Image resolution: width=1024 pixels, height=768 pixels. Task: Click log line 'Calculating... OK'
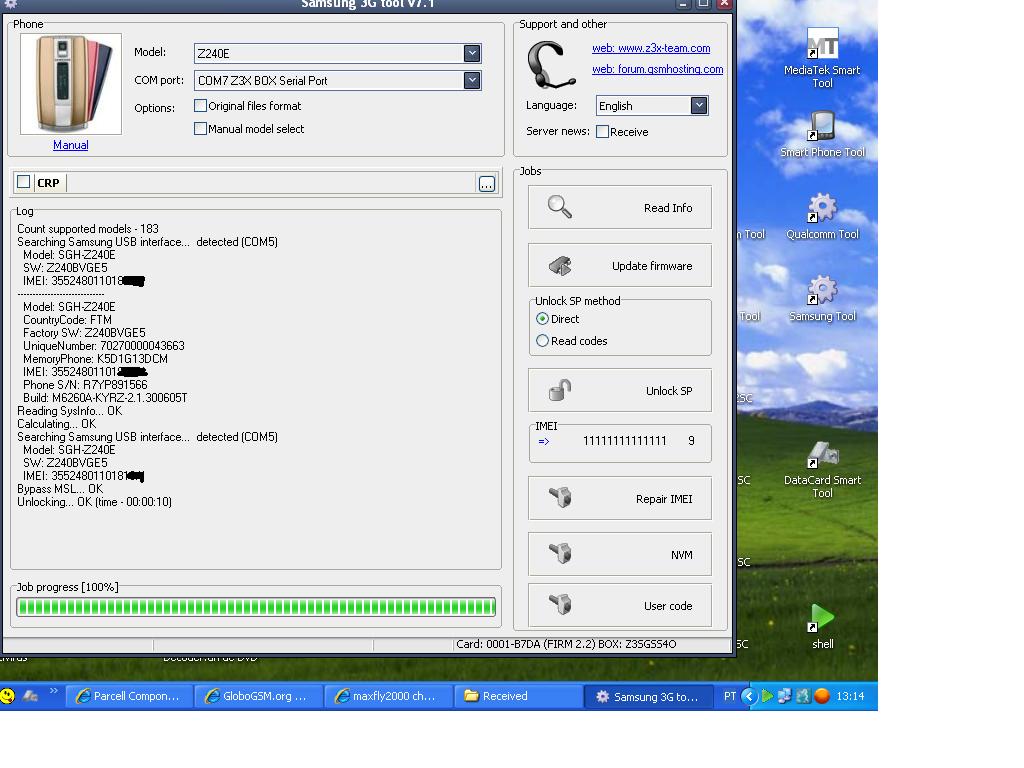[x=56, y=424]
